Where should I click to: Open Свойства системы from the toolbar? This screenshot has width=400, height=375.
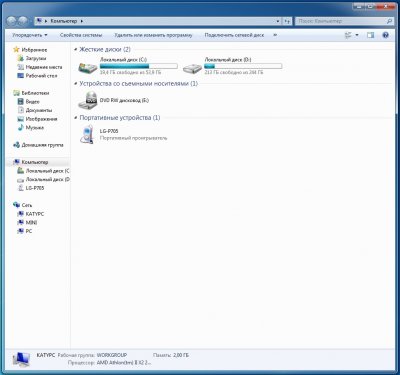click(x=81, y=35)
